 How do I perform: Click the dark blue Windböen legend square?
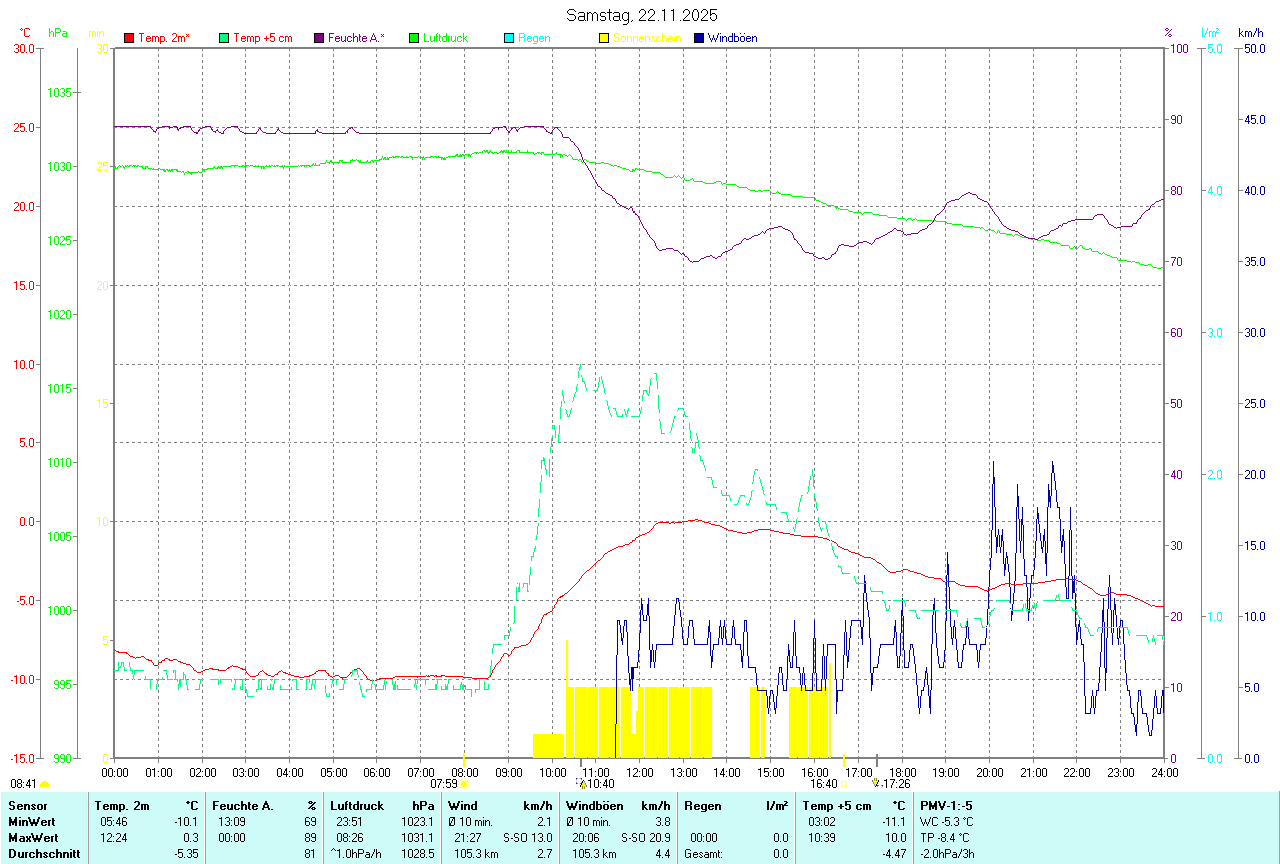click(x=699, y=38)
